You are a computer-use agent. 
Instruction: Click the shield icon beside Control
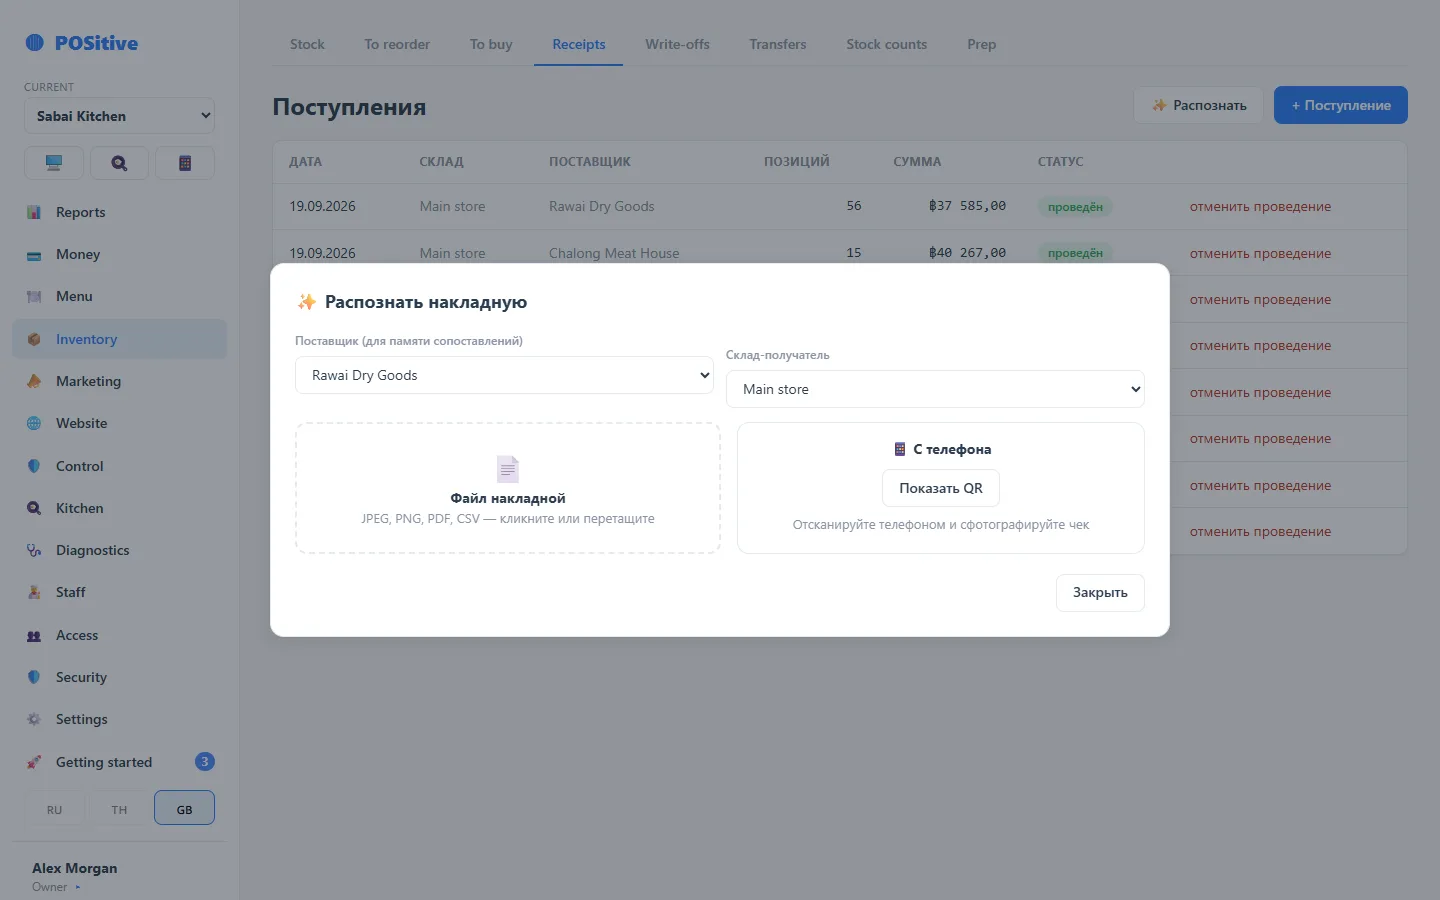pos(34,466)
